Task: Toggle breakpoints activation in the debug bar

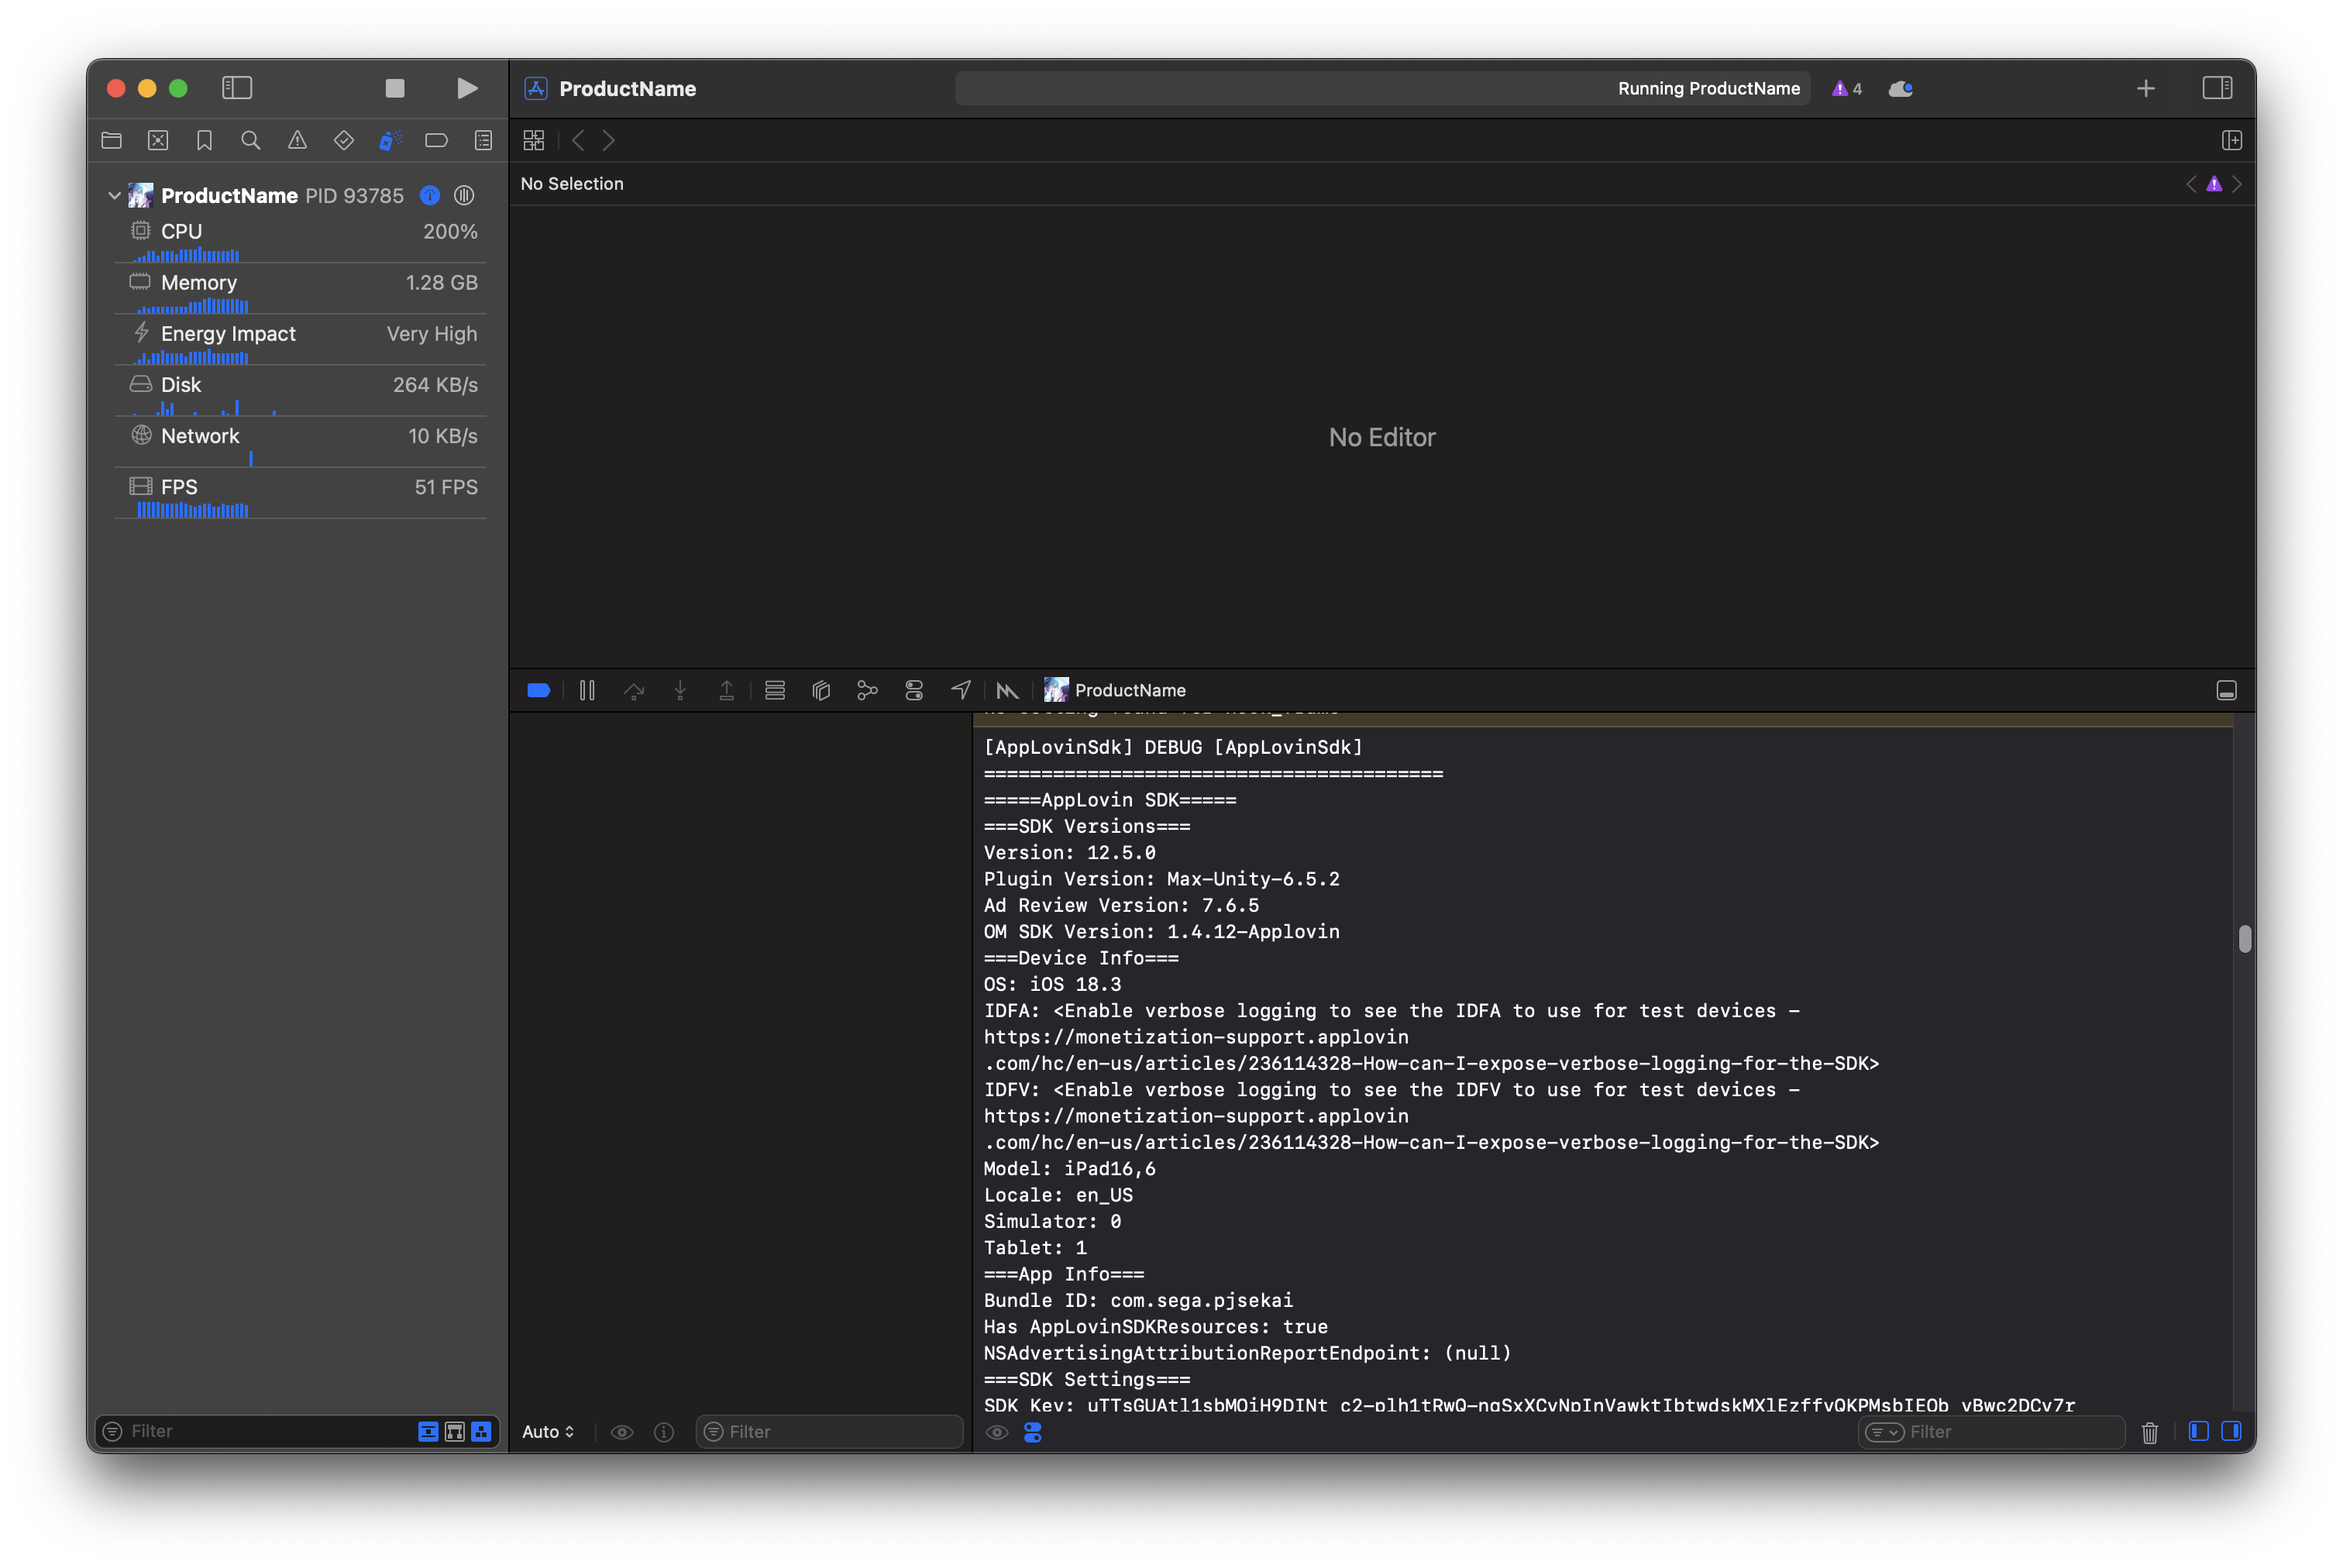Action: tap(538, 690)
